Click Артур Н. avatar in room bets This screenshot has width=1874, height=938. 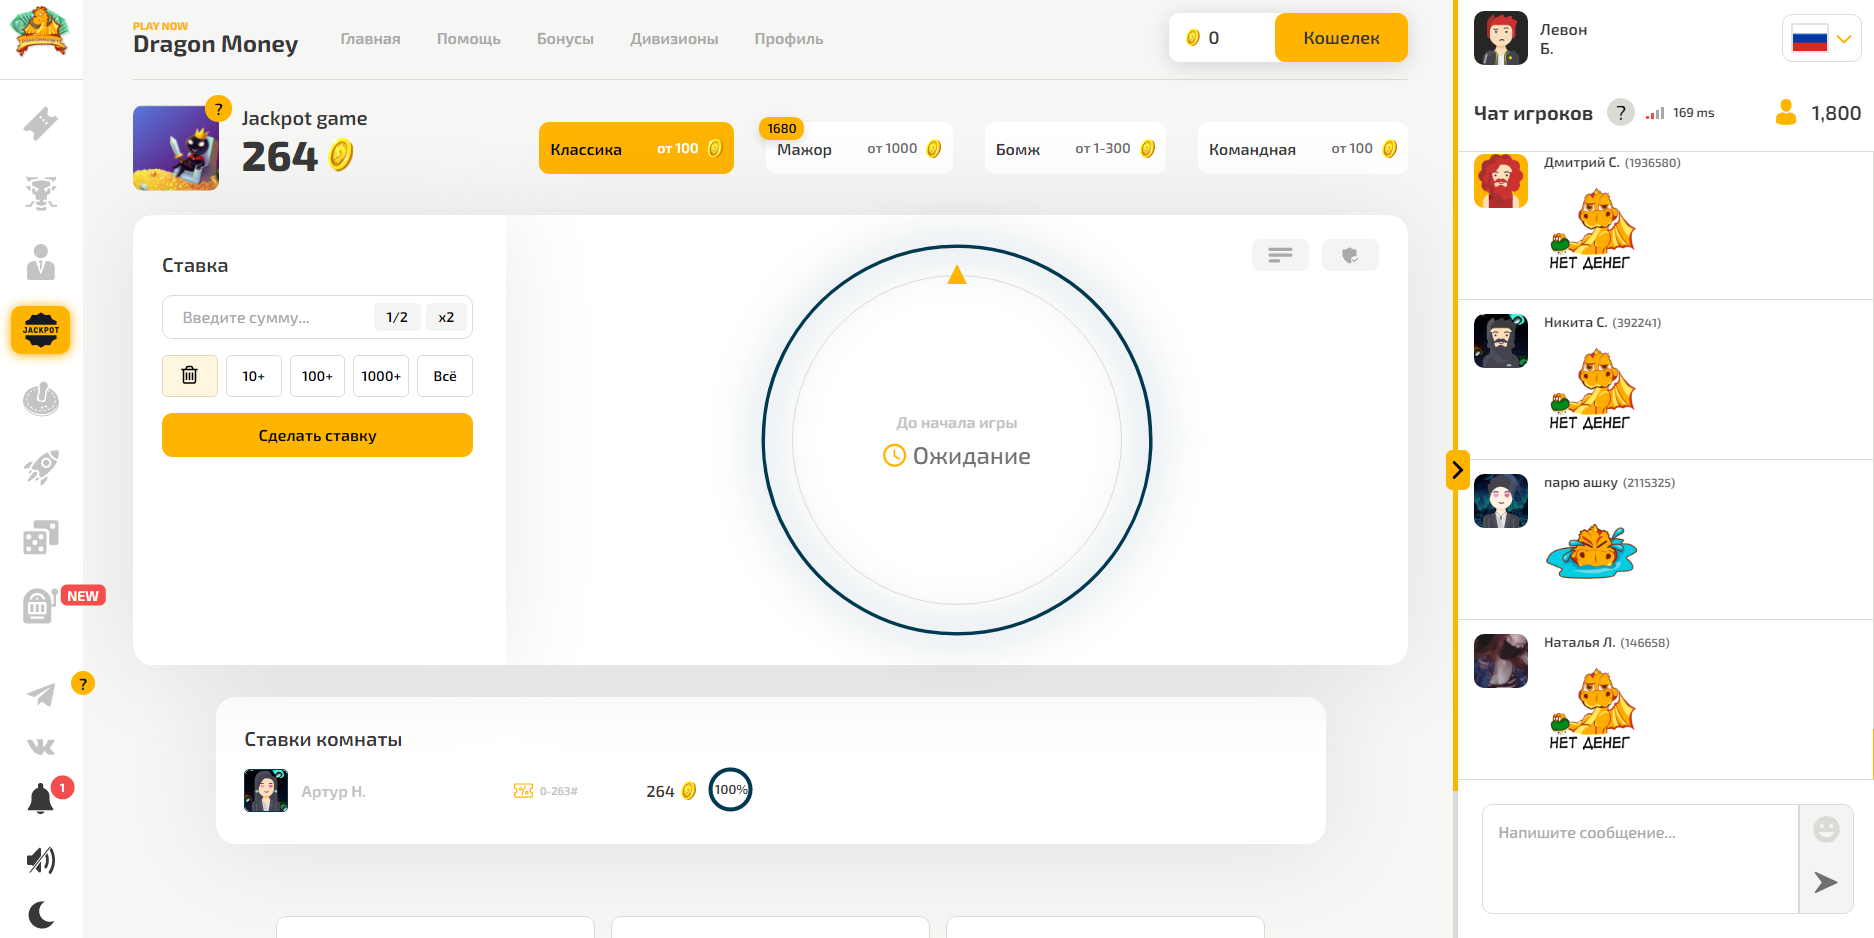[266, 790]
